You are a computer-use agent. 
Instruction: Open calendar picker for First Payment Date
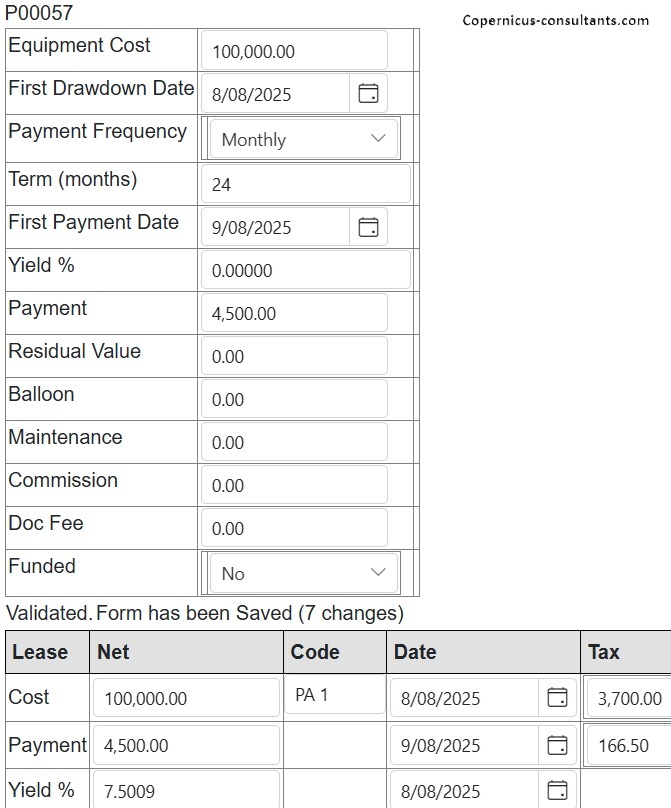(x=368, y=227)
